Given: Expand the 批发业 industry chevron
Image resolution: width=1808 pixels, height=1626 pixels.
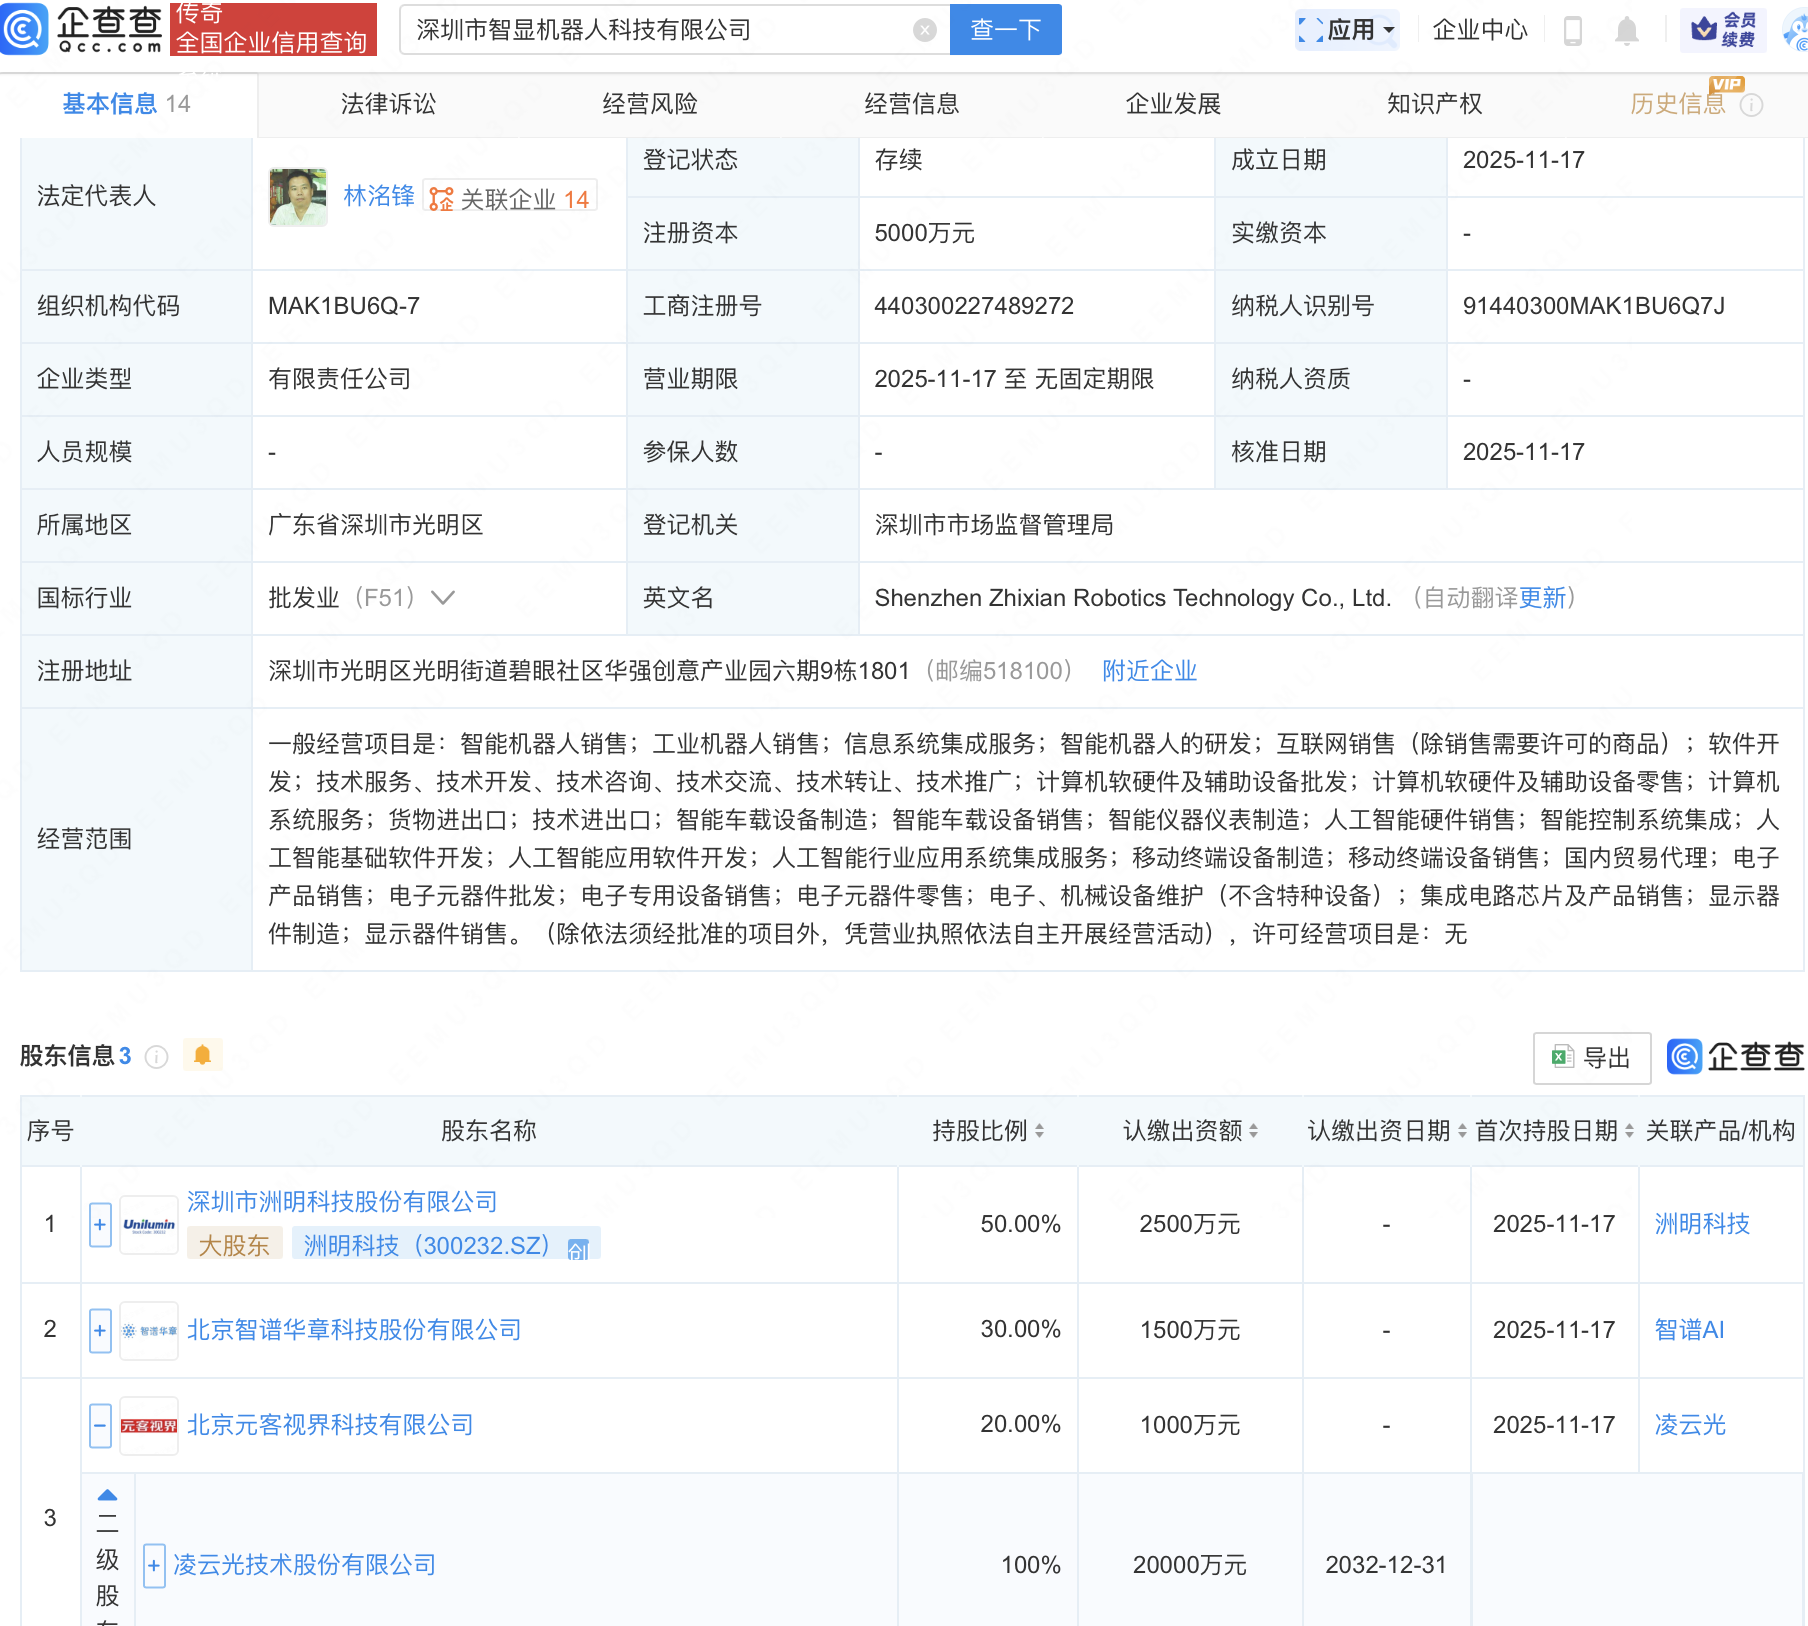Looking at the screenshot, I should coord(443,598).
